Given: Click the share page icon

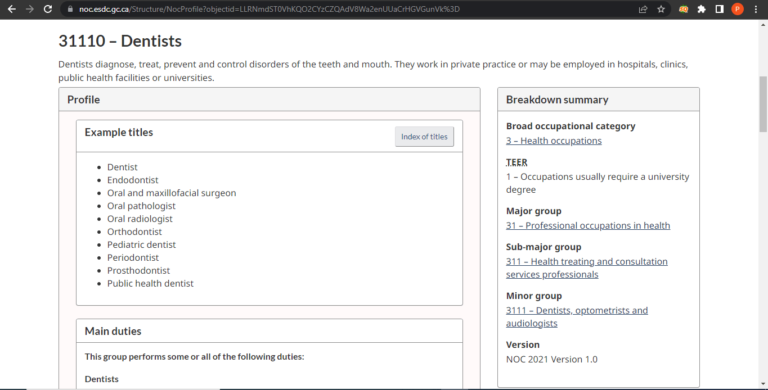Looking at the screenshot, I should (643, 9).
